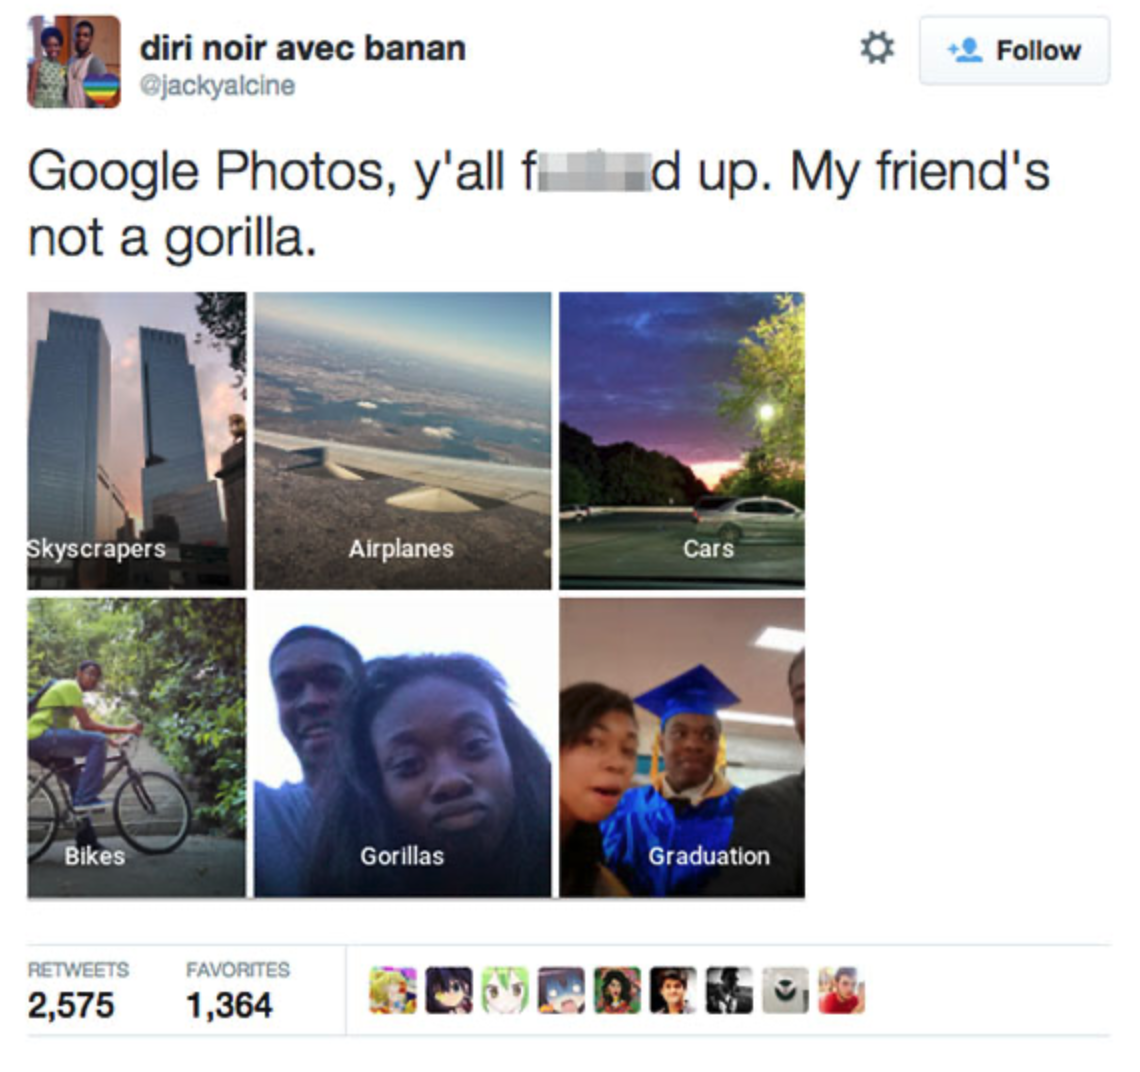Select the first blonde anime avatar in the row

pyautogui.click(x=393, y=990)
